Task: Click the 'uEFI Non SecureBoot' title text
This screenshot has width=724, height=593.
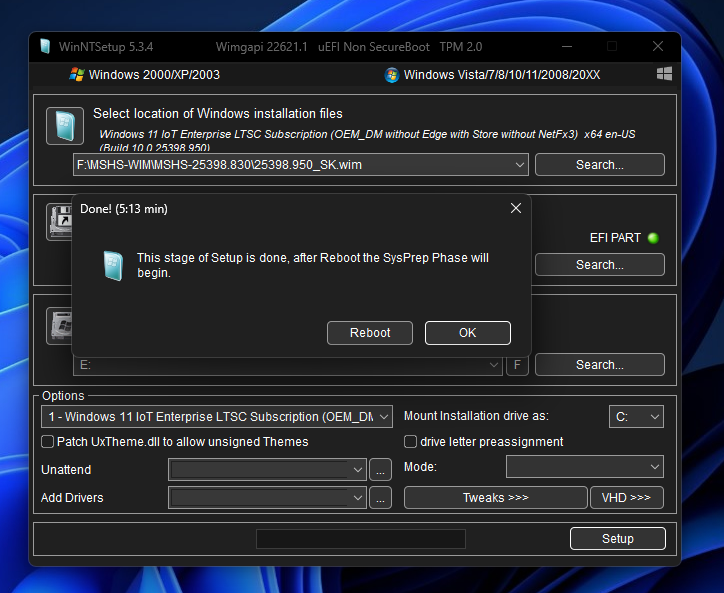Action: point(374,47)
